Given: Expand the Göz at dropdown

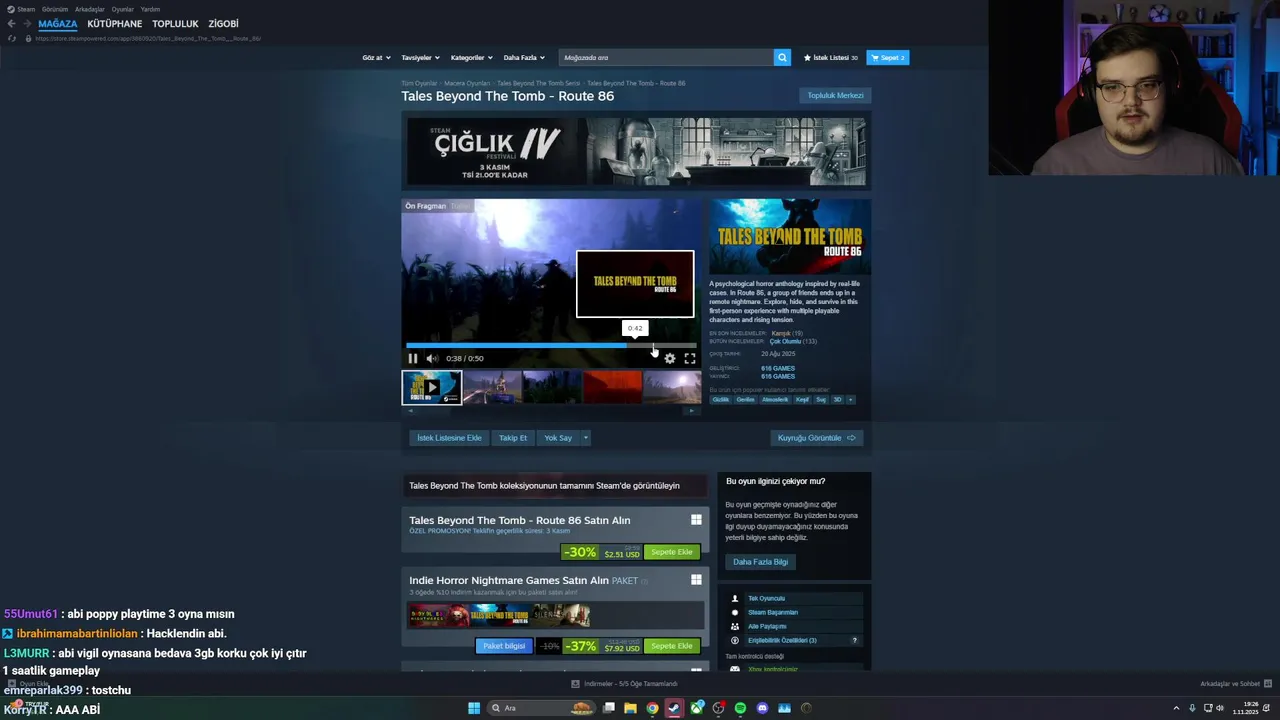Looking at the screenshot, I should pos(376,58).
